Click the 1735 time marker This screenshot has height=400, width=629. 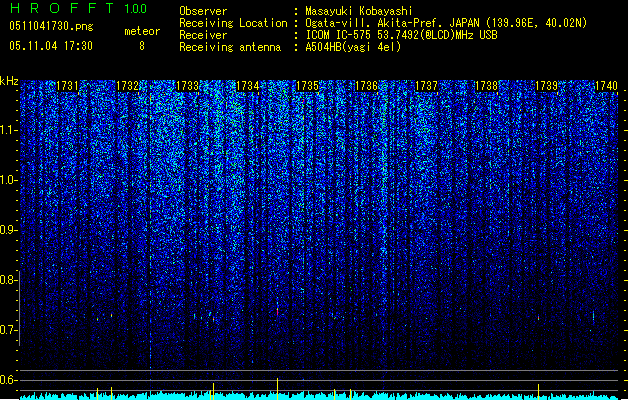307,86
